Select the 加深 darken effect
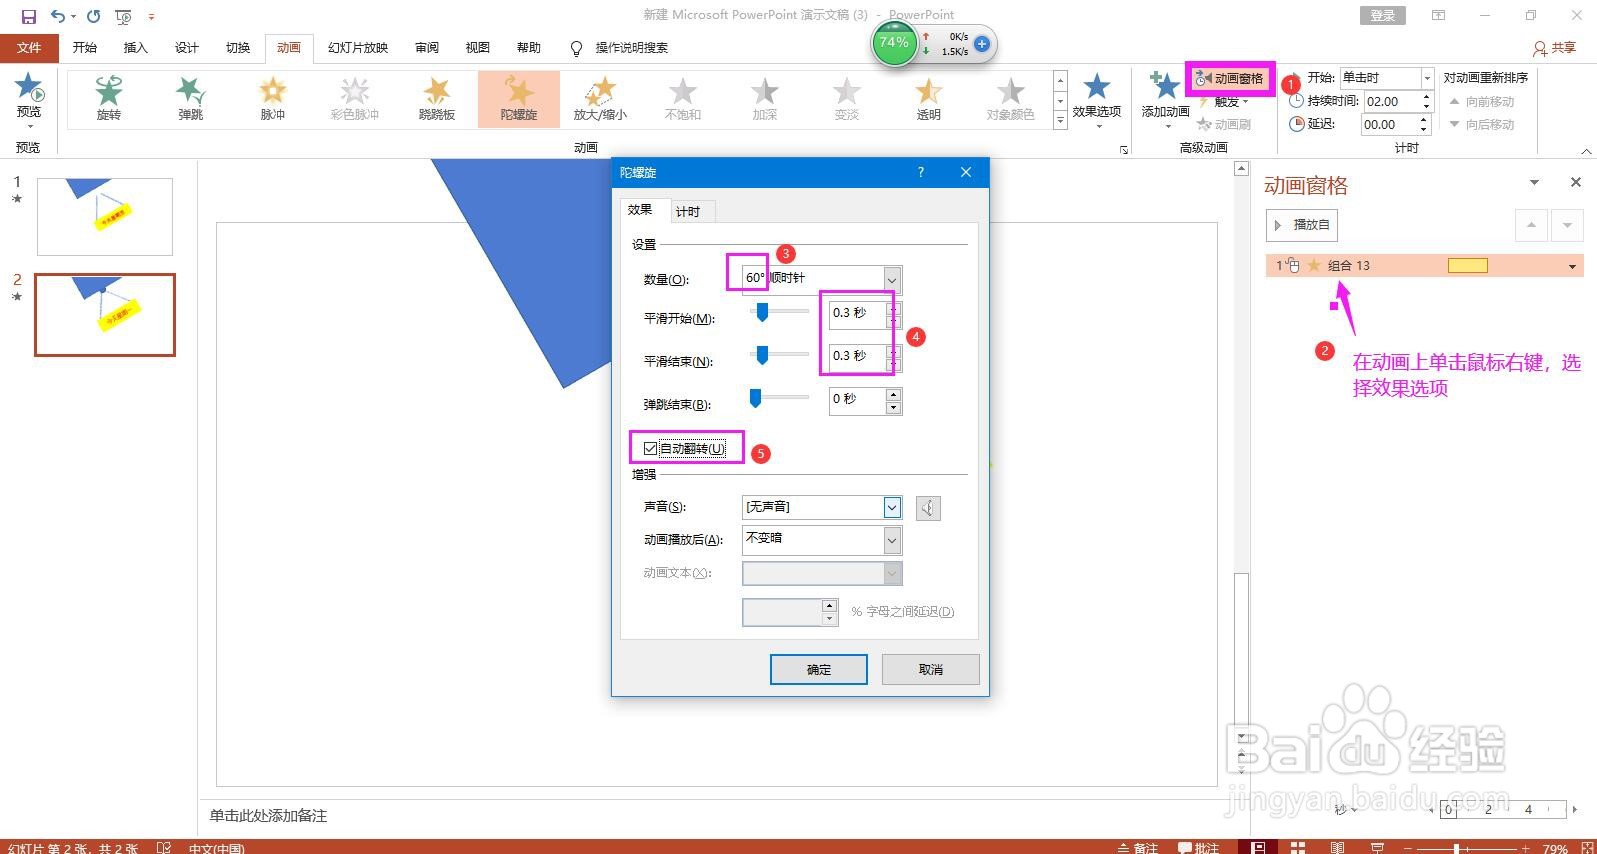Image resolution: width=1597 pixels, height=854 pixels. [765, 98]
